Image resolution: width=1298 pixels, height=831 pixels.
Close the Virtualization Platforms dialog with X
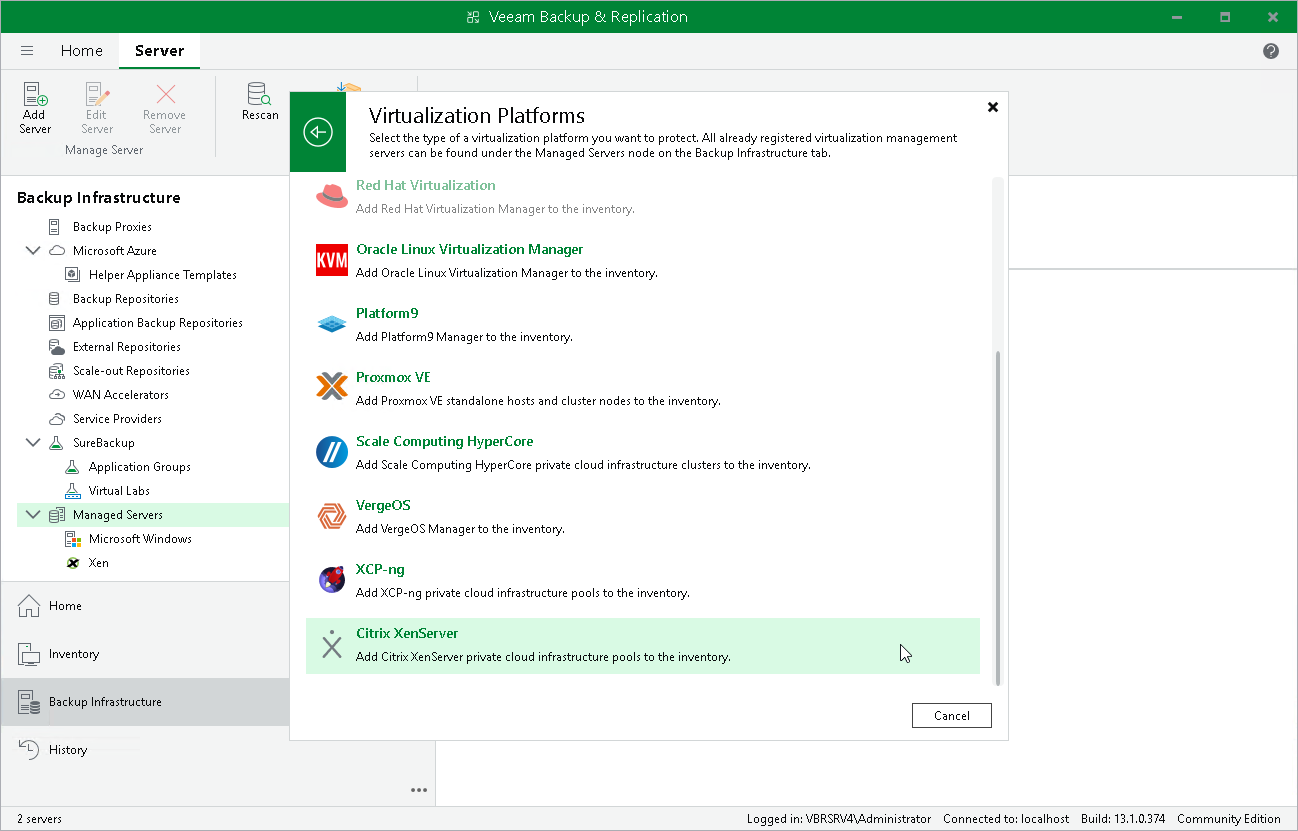pyautogui.click(x=993, y=107)
